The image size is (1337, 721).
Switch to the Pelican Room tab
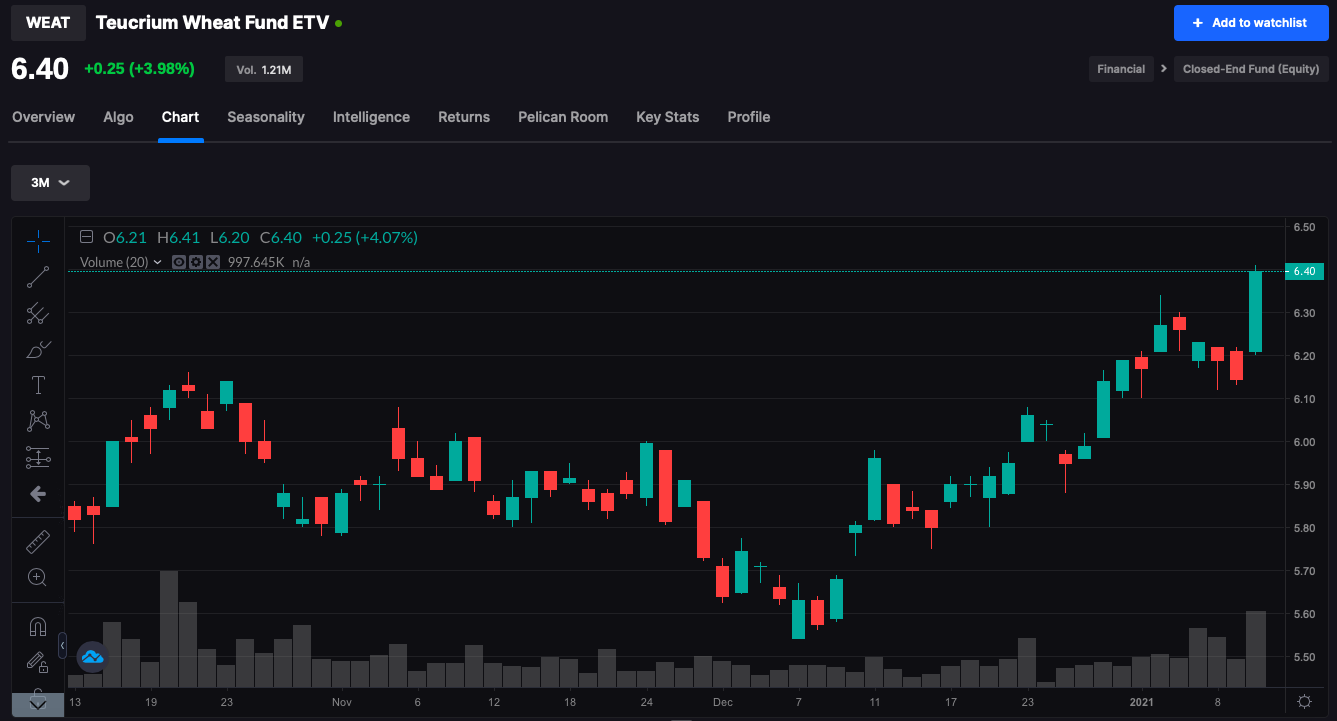[563, 117]
